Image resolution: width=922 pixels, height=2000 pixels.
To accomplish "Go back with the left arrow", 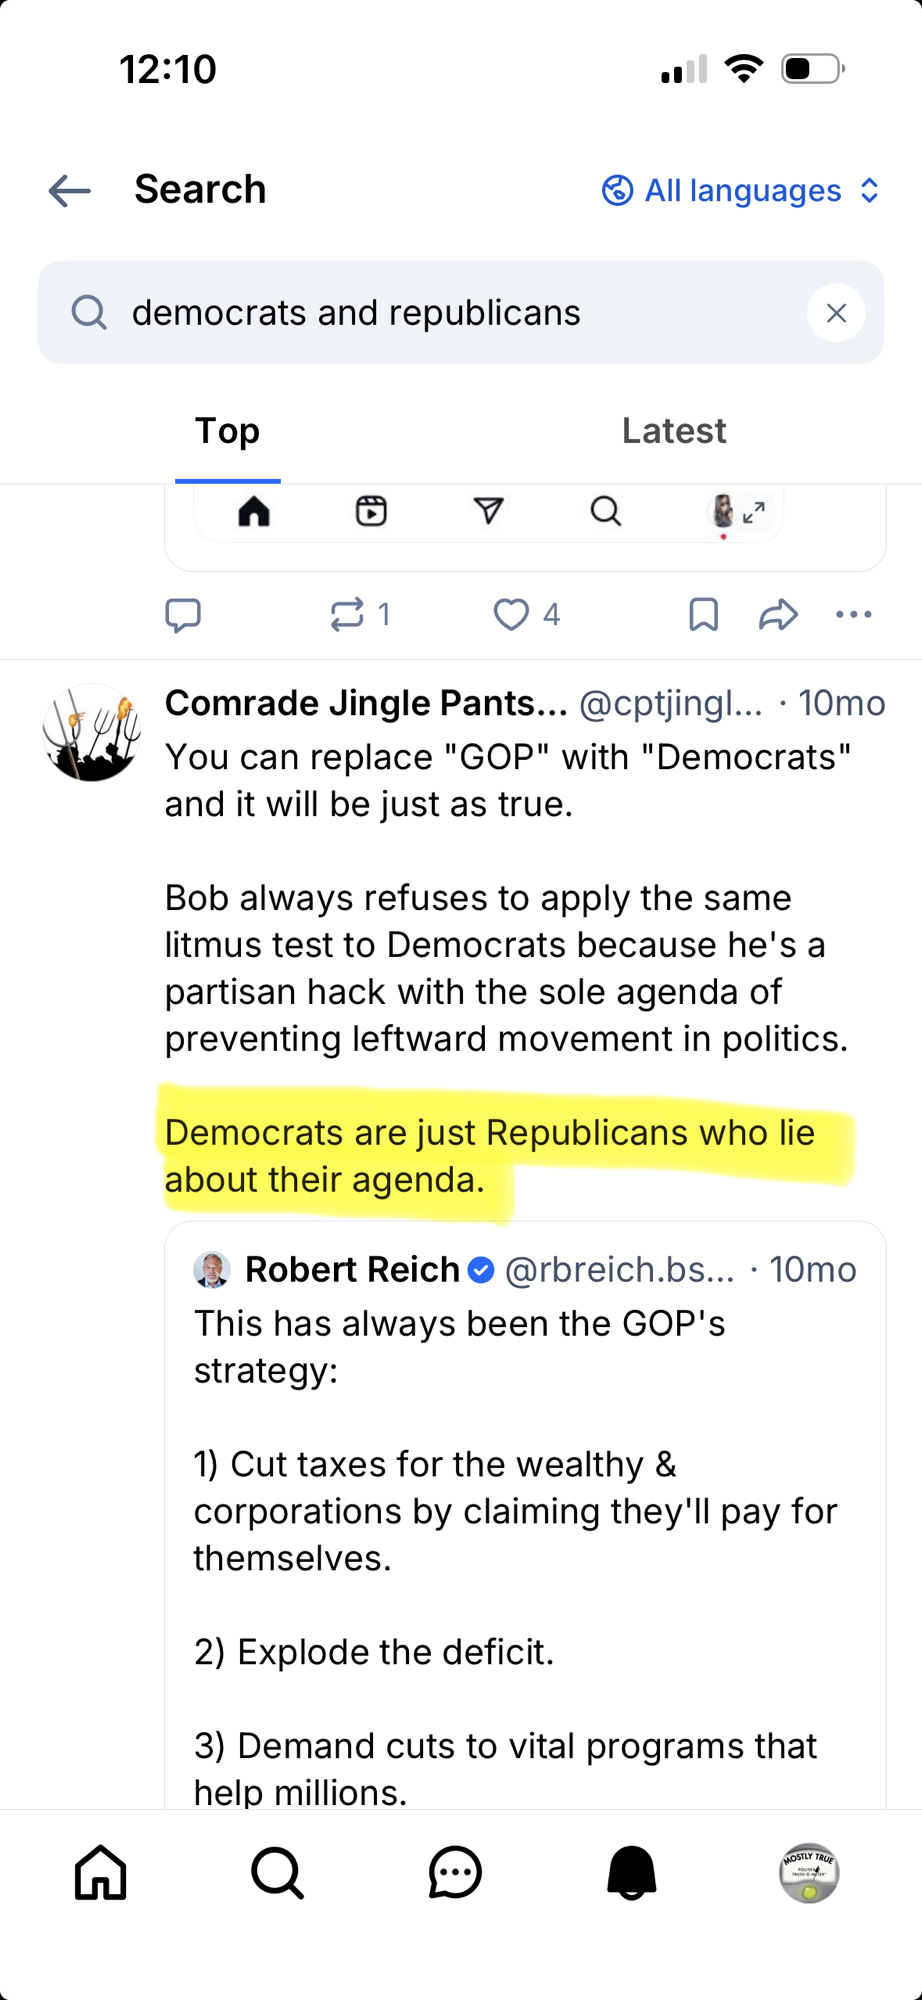I will pyautogui.click(x=70, y=190).
